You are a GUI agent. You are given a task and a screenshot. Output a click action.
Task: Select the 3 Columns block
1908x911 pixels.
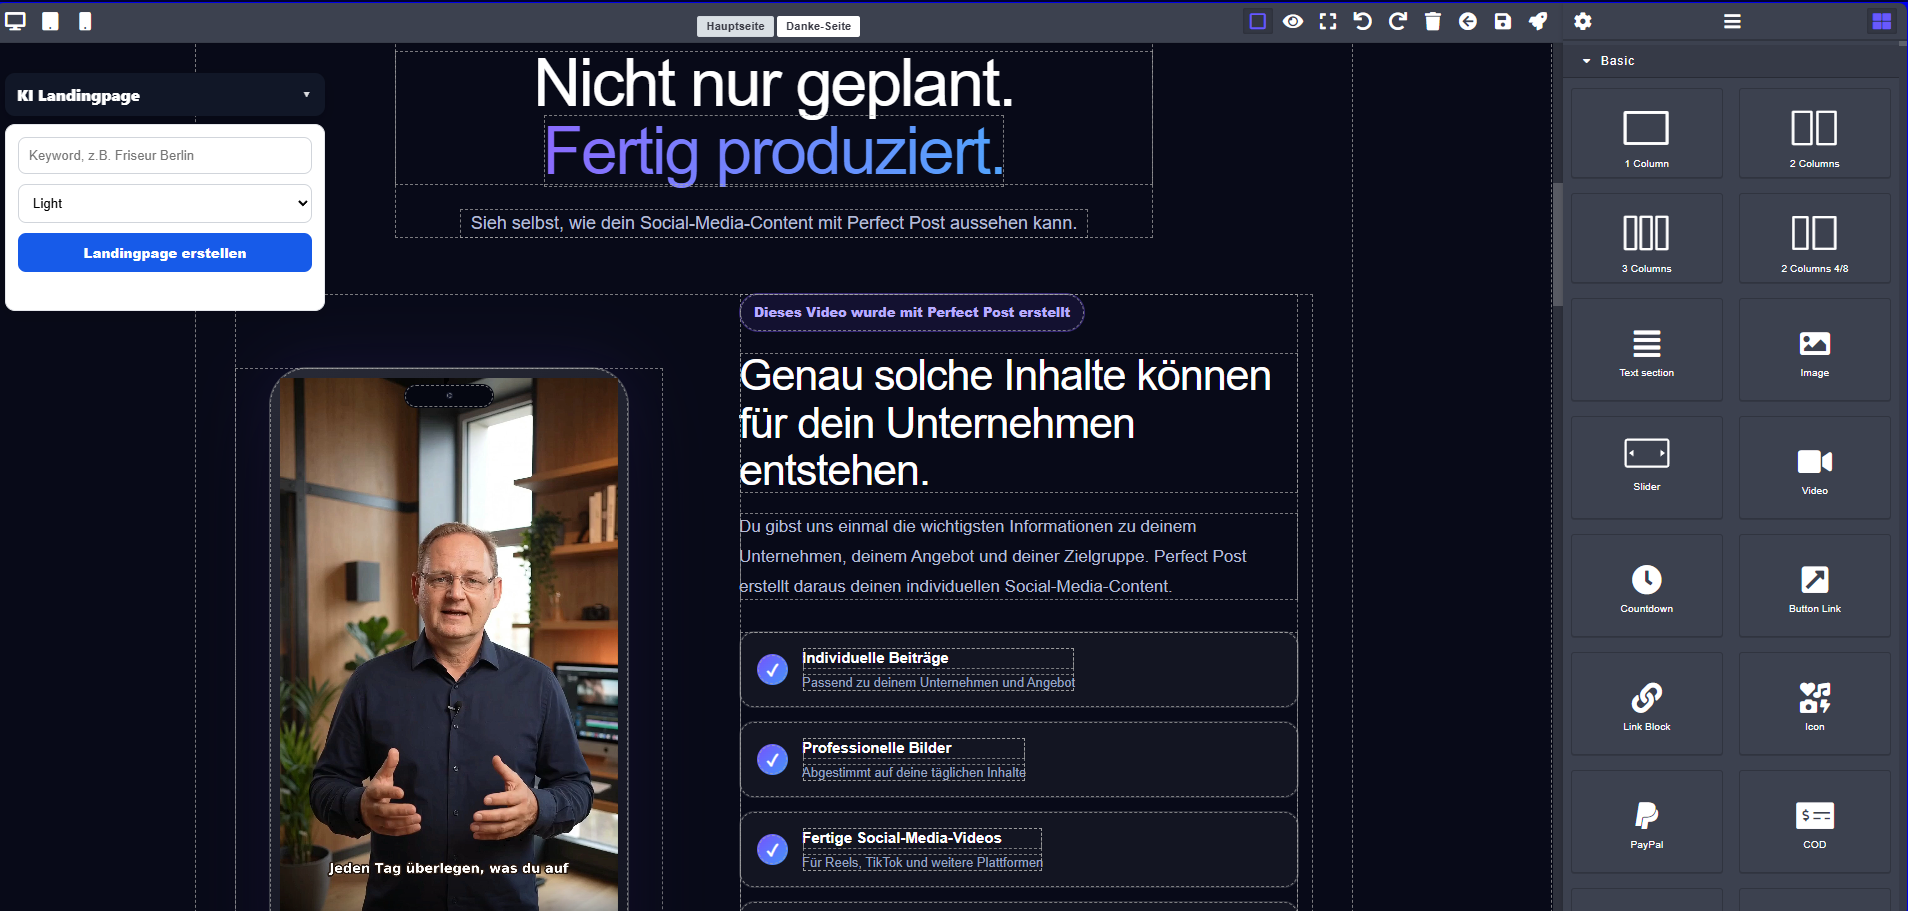1647,239
